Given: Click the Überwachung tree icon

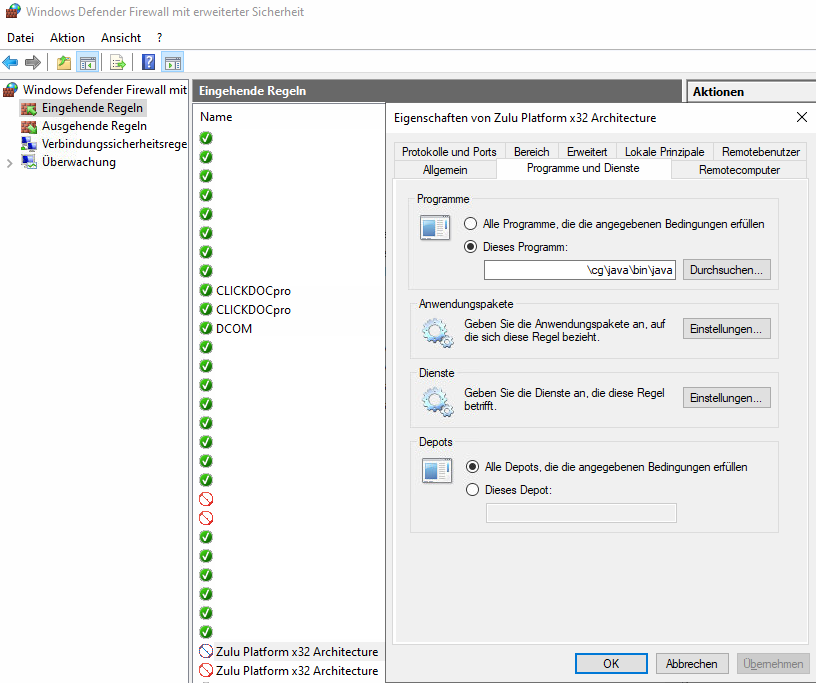Looking at the screenshot, I should click(x=29, y=162).
